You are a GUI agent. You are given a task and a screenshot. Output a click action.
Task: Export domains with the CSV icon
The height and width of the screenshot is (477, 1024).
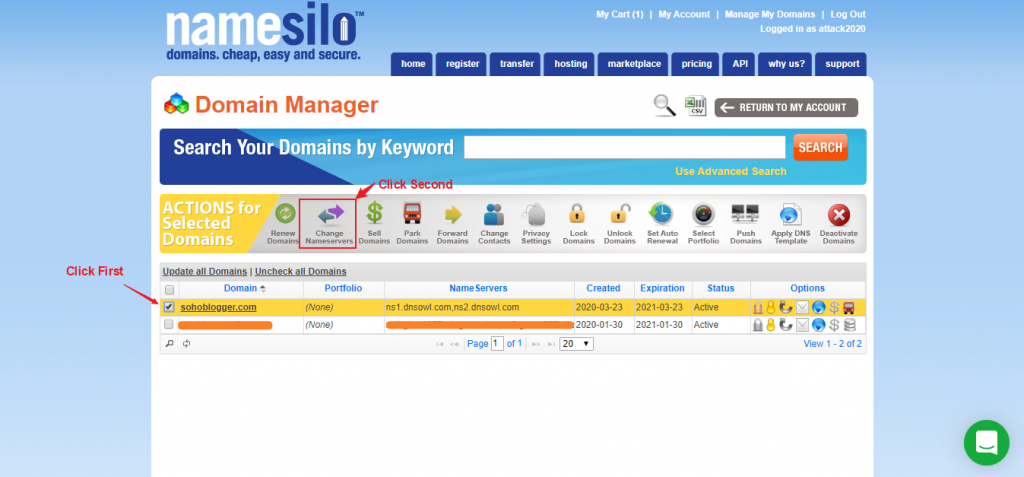pos(695,106)
